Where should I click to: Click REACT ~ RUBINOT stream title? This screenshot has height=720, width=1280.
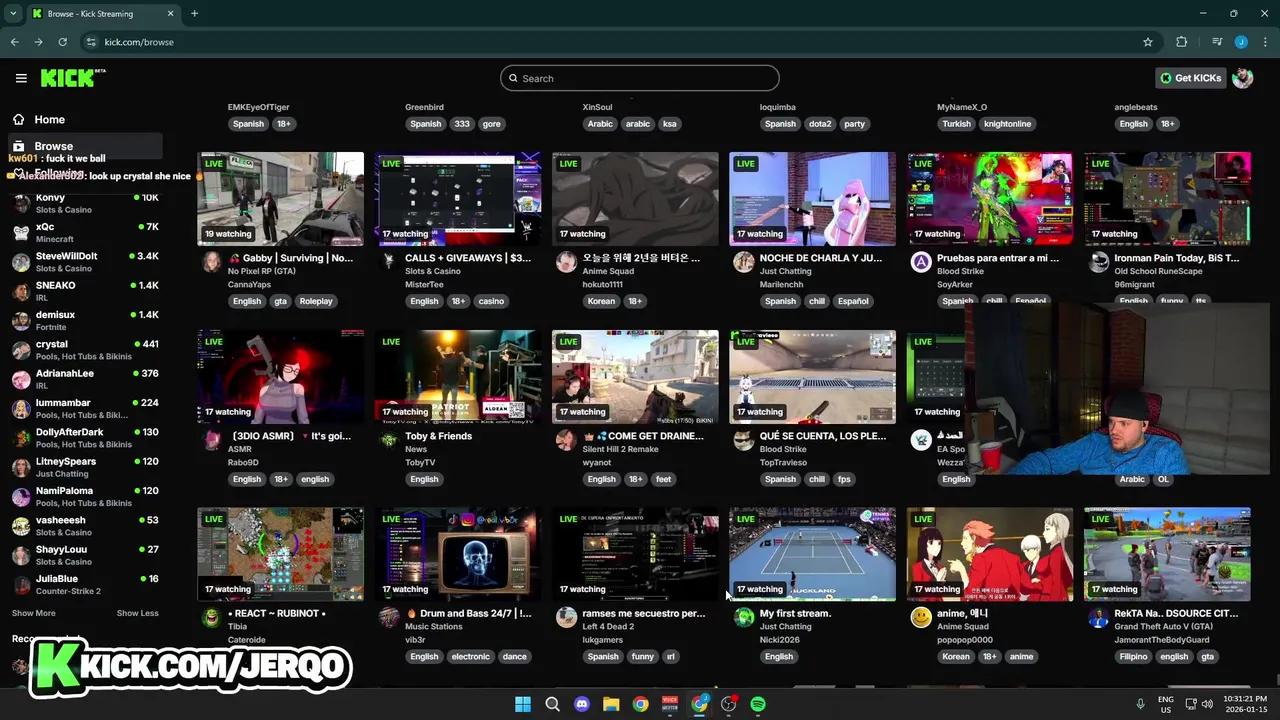point(276,614)
